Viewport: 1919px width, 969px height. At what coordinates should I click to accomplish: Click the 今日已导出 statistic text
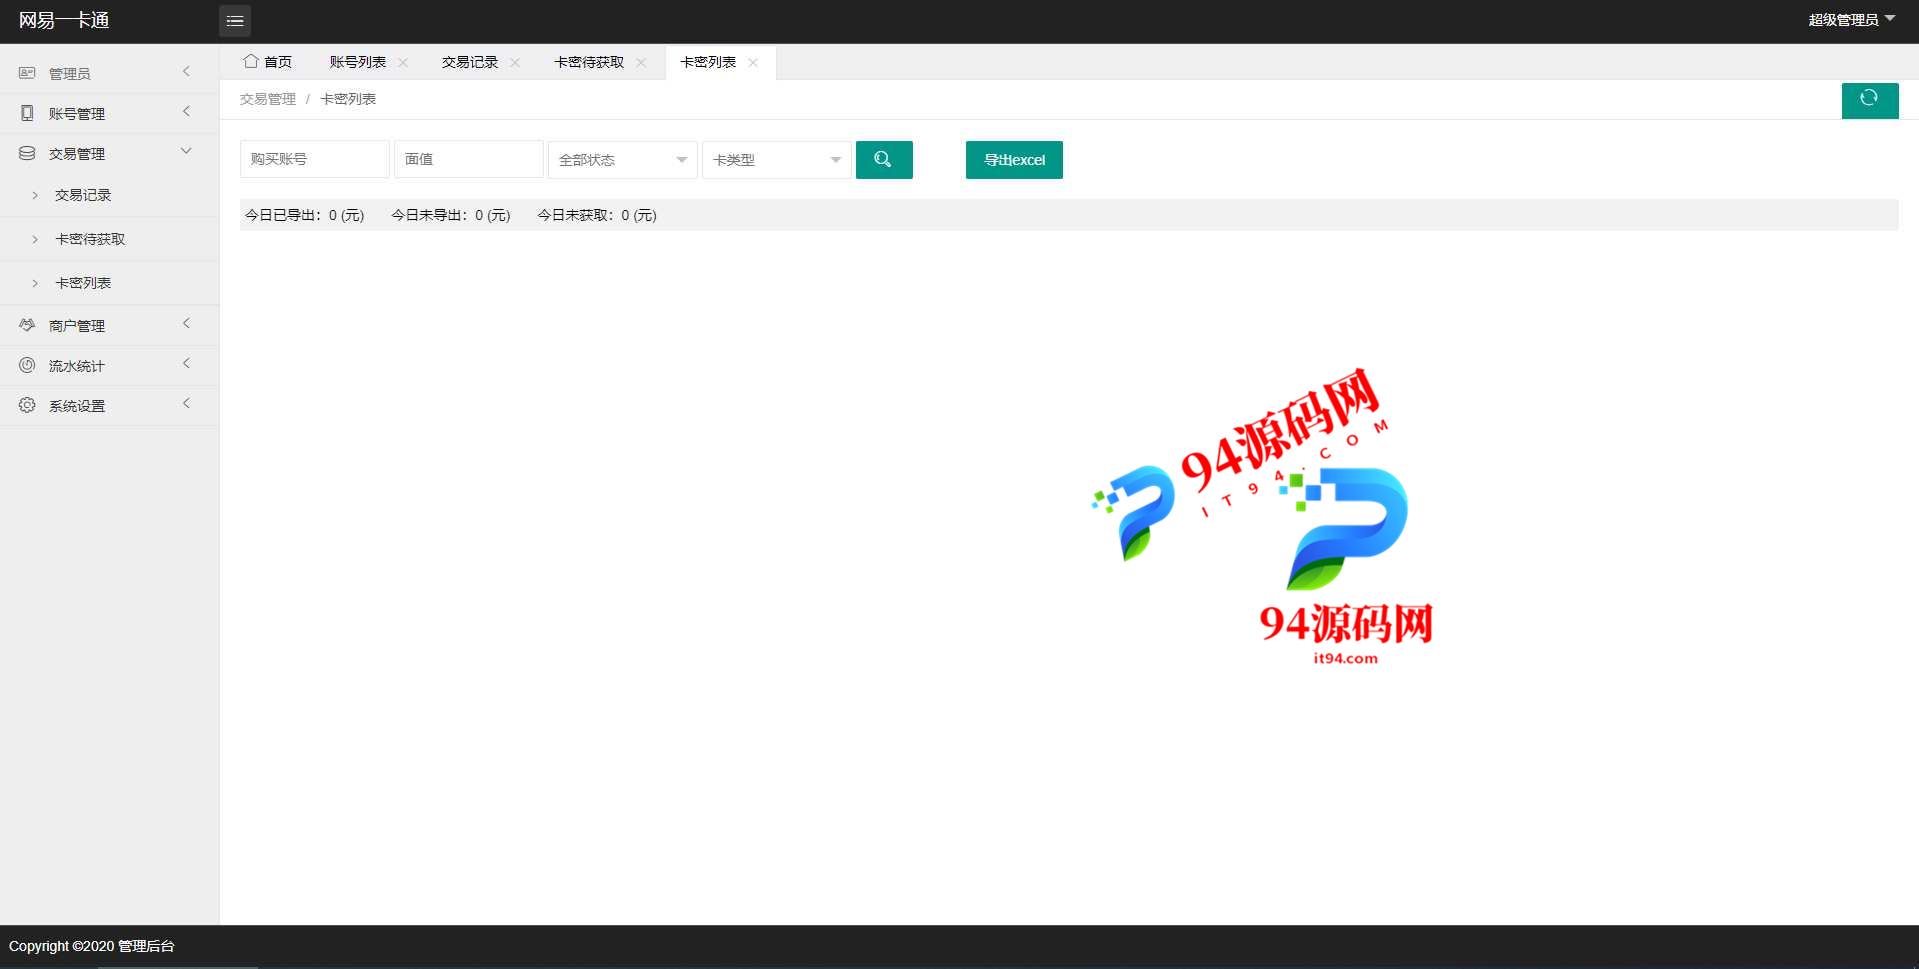pyautogui.click(x=305, y=215)
